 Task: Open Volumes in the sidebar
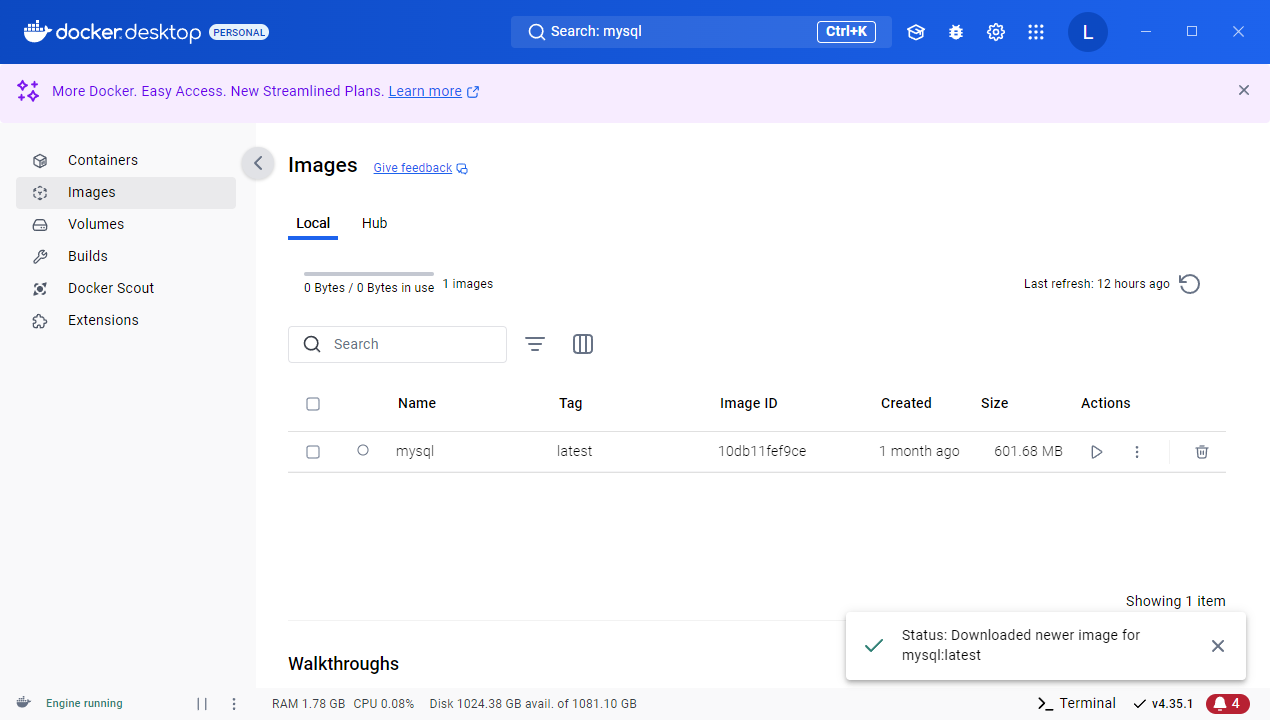126,224
